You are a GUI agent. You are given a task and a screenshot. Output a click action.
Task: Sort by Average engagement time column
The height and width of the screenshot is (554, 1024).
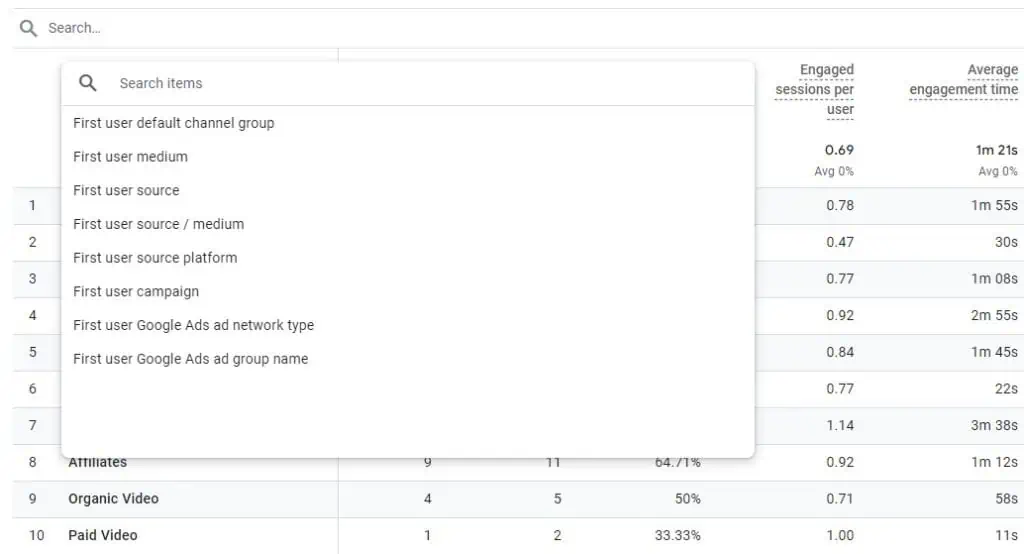click(963, 80)
